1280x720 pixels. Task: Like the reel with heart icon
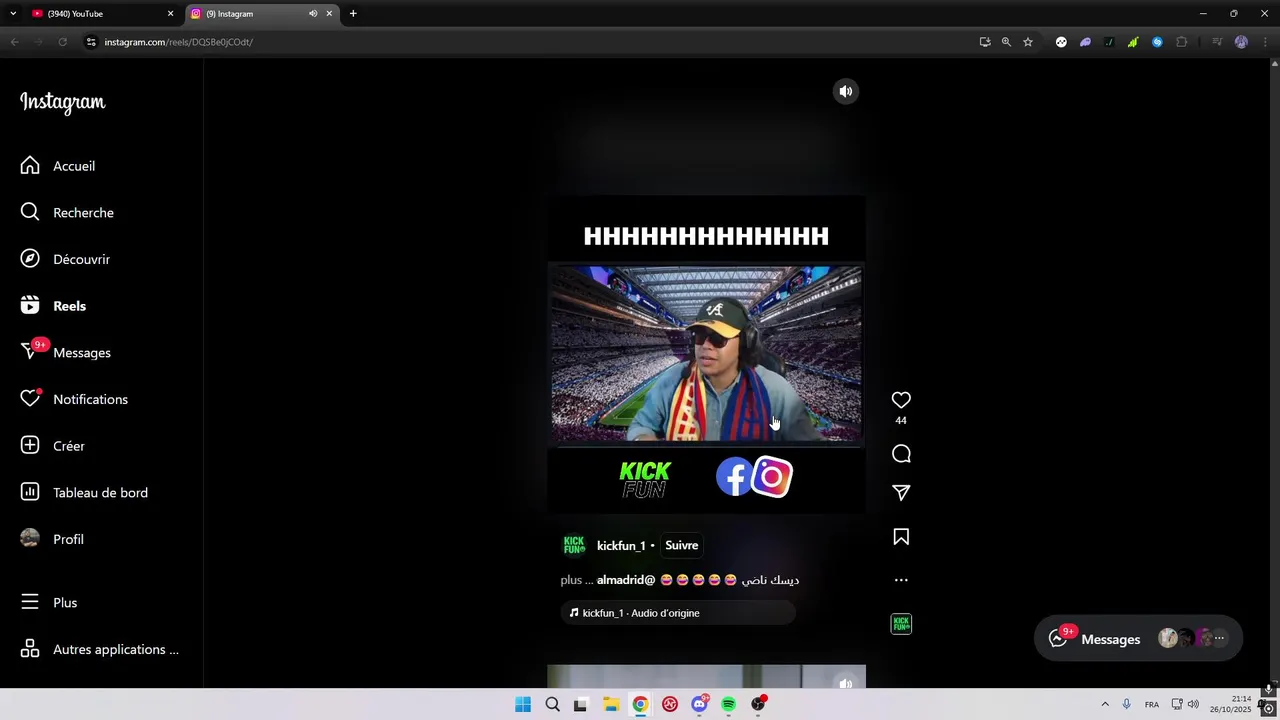(x=901, y=399)
